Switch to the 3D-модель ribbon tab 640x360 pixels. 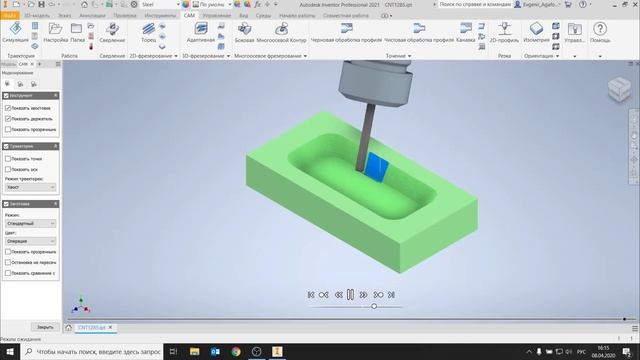click(37, 16)
